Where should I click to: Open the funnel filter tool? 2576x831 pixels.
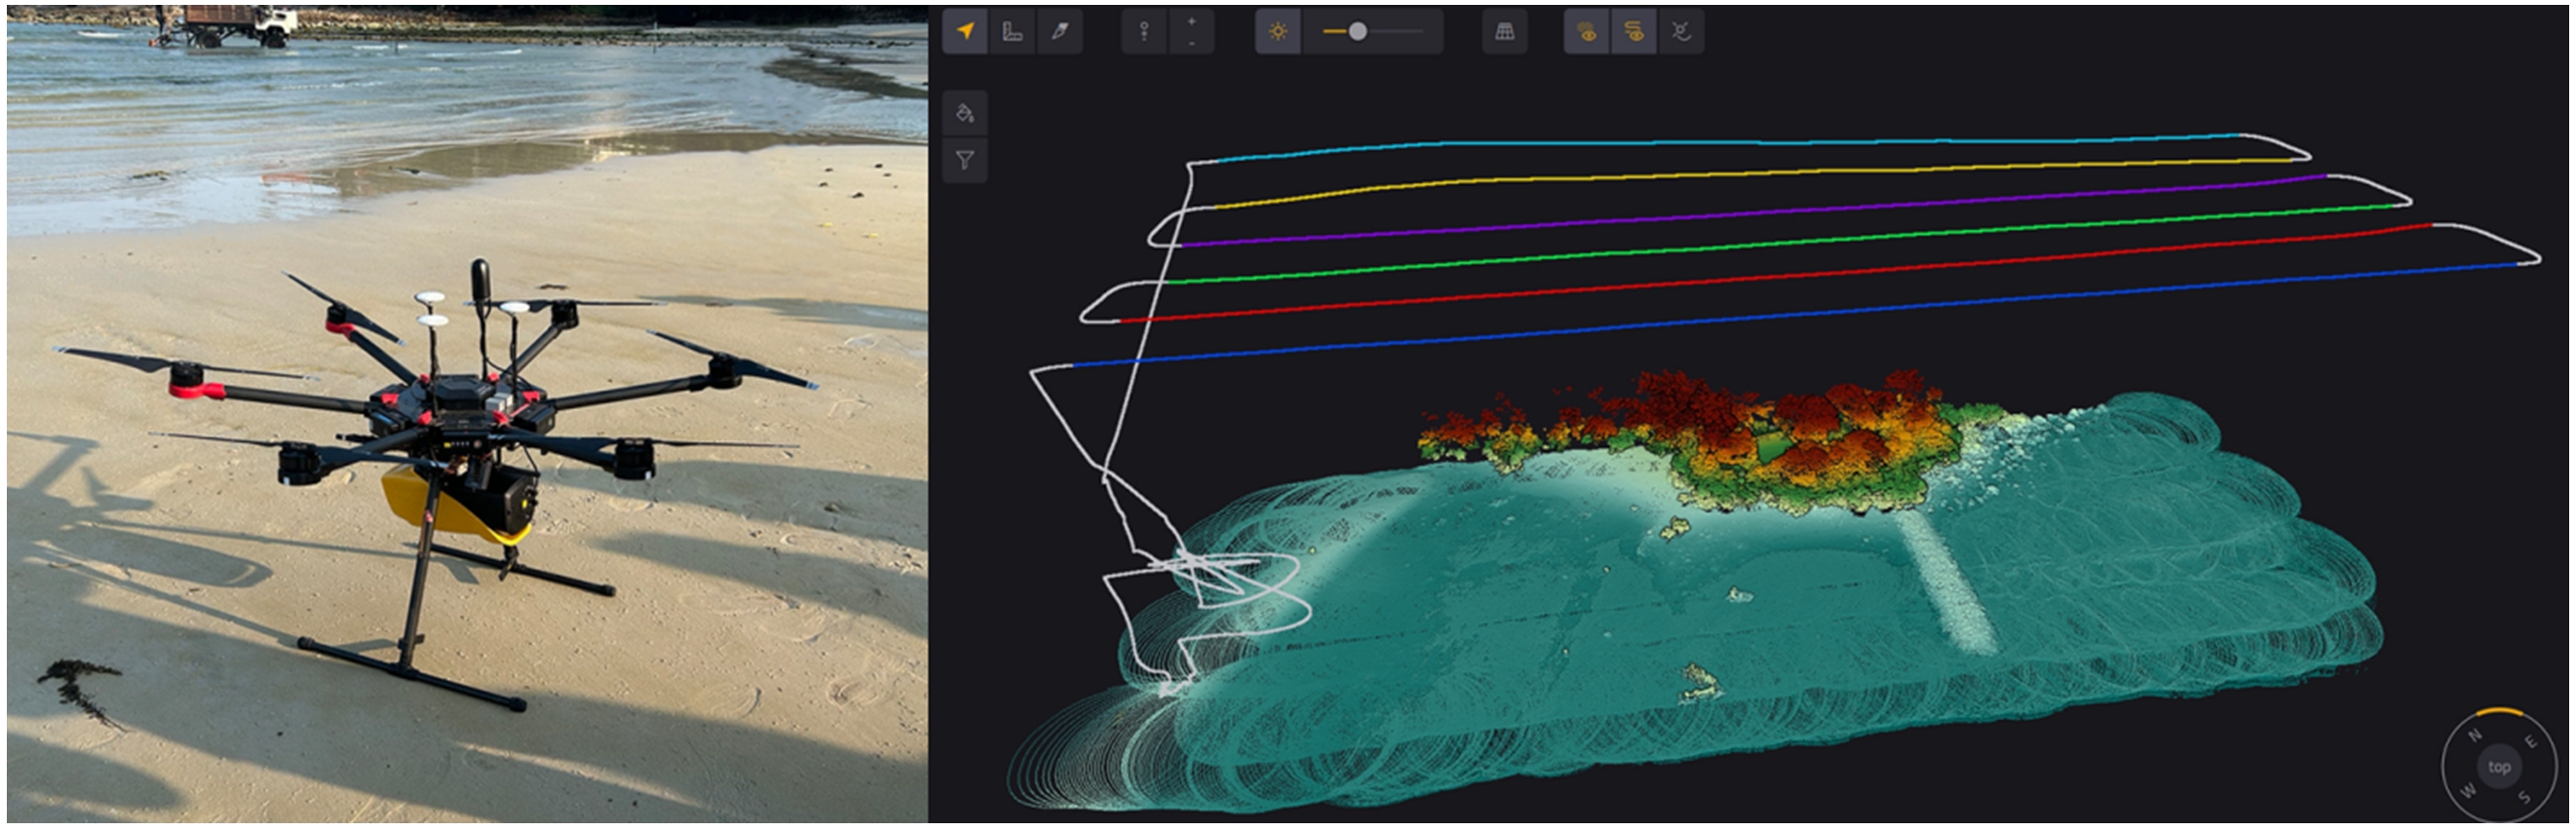(965, 160)
